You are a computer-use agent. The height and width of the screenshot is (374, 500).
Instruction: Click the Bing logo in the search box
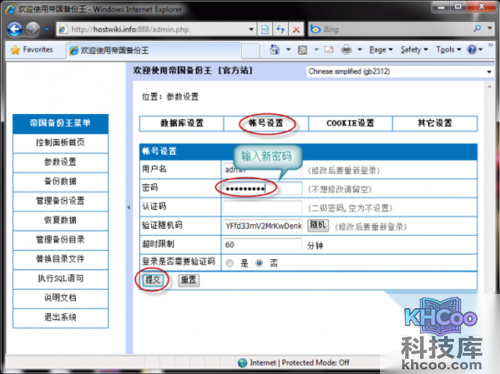[315, 29]
